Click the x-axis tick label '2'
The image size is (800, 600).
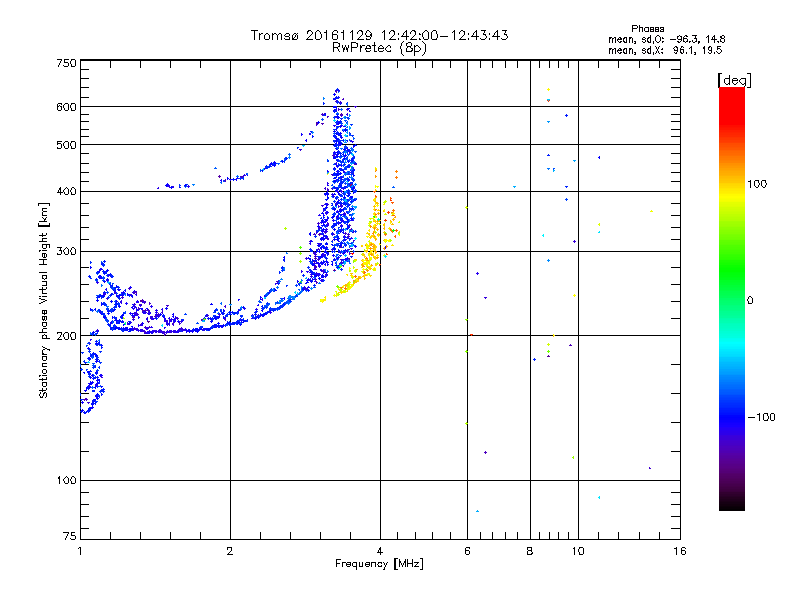(x=230, y=551)
